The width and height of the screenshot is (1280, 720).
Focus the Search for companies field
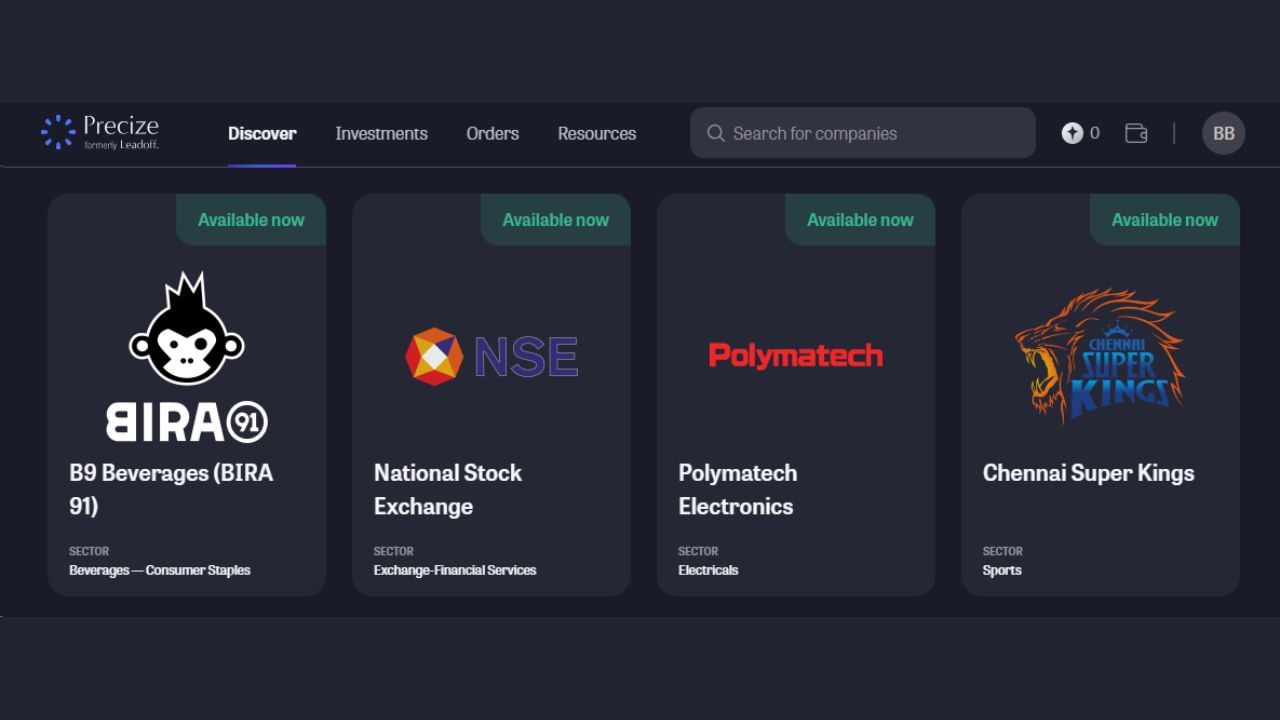(x=863, y=133)
